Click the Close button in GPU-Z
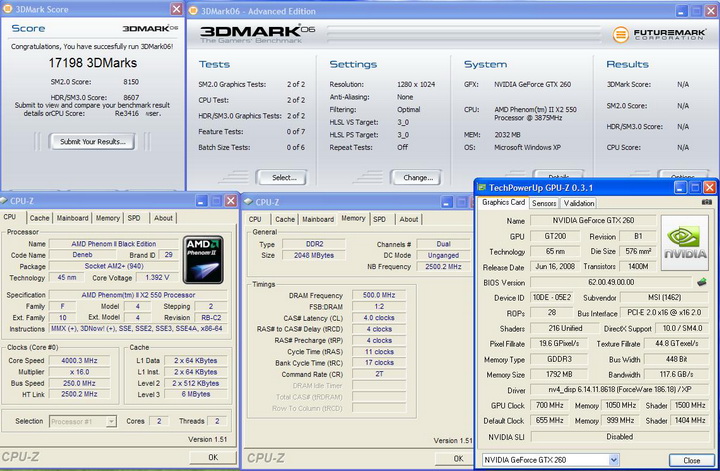The height and width of the screenshot is (471, 720). point(692,460)
